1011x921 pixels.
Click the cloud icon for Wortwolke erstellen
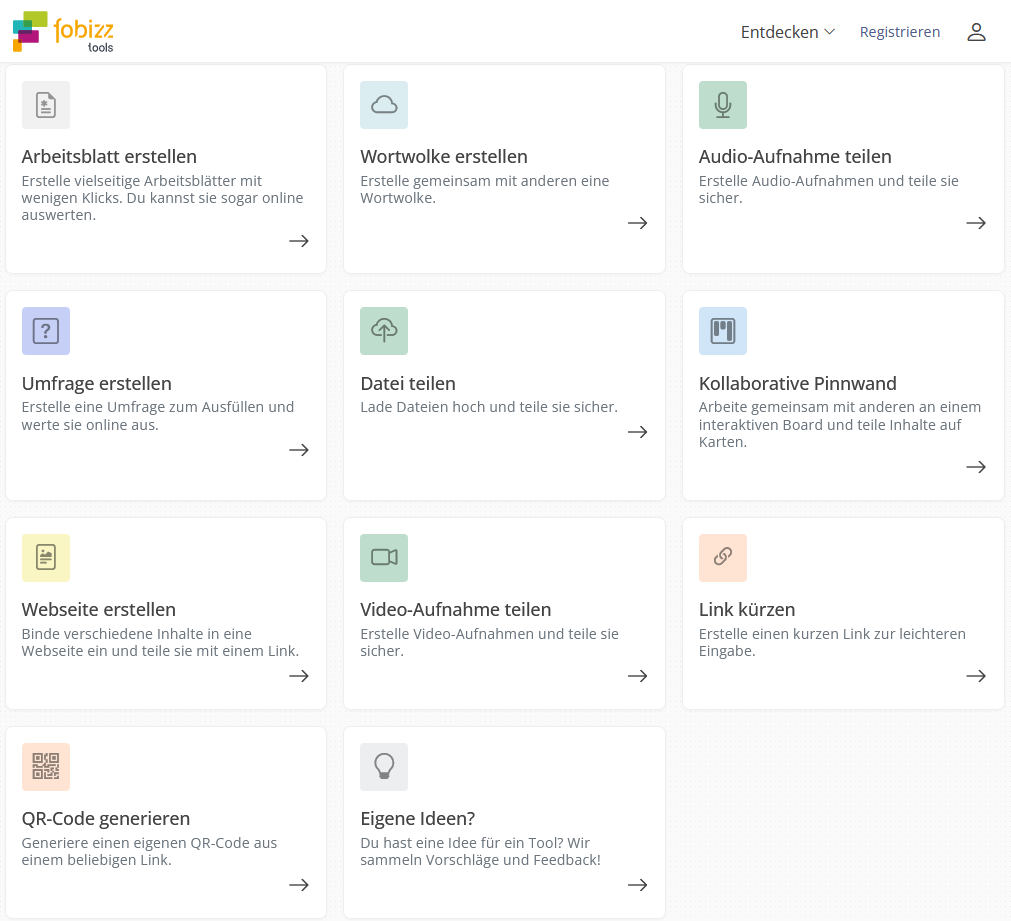coord(384,105)
